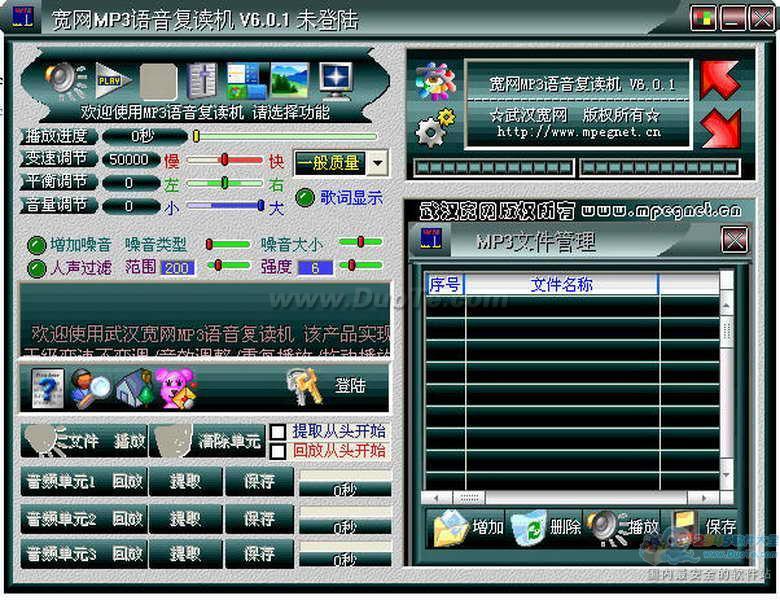Adjust the 范围 range slider
This screenshot has height=600, width=780.
[228, 265]
